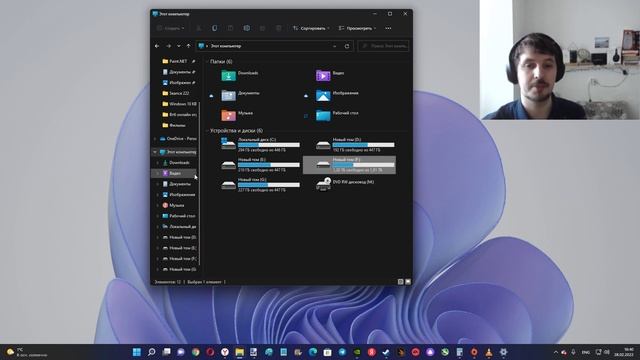Open the weather widget on taskbar
This screenshot has height=360, width=640.
pos(27,352)
